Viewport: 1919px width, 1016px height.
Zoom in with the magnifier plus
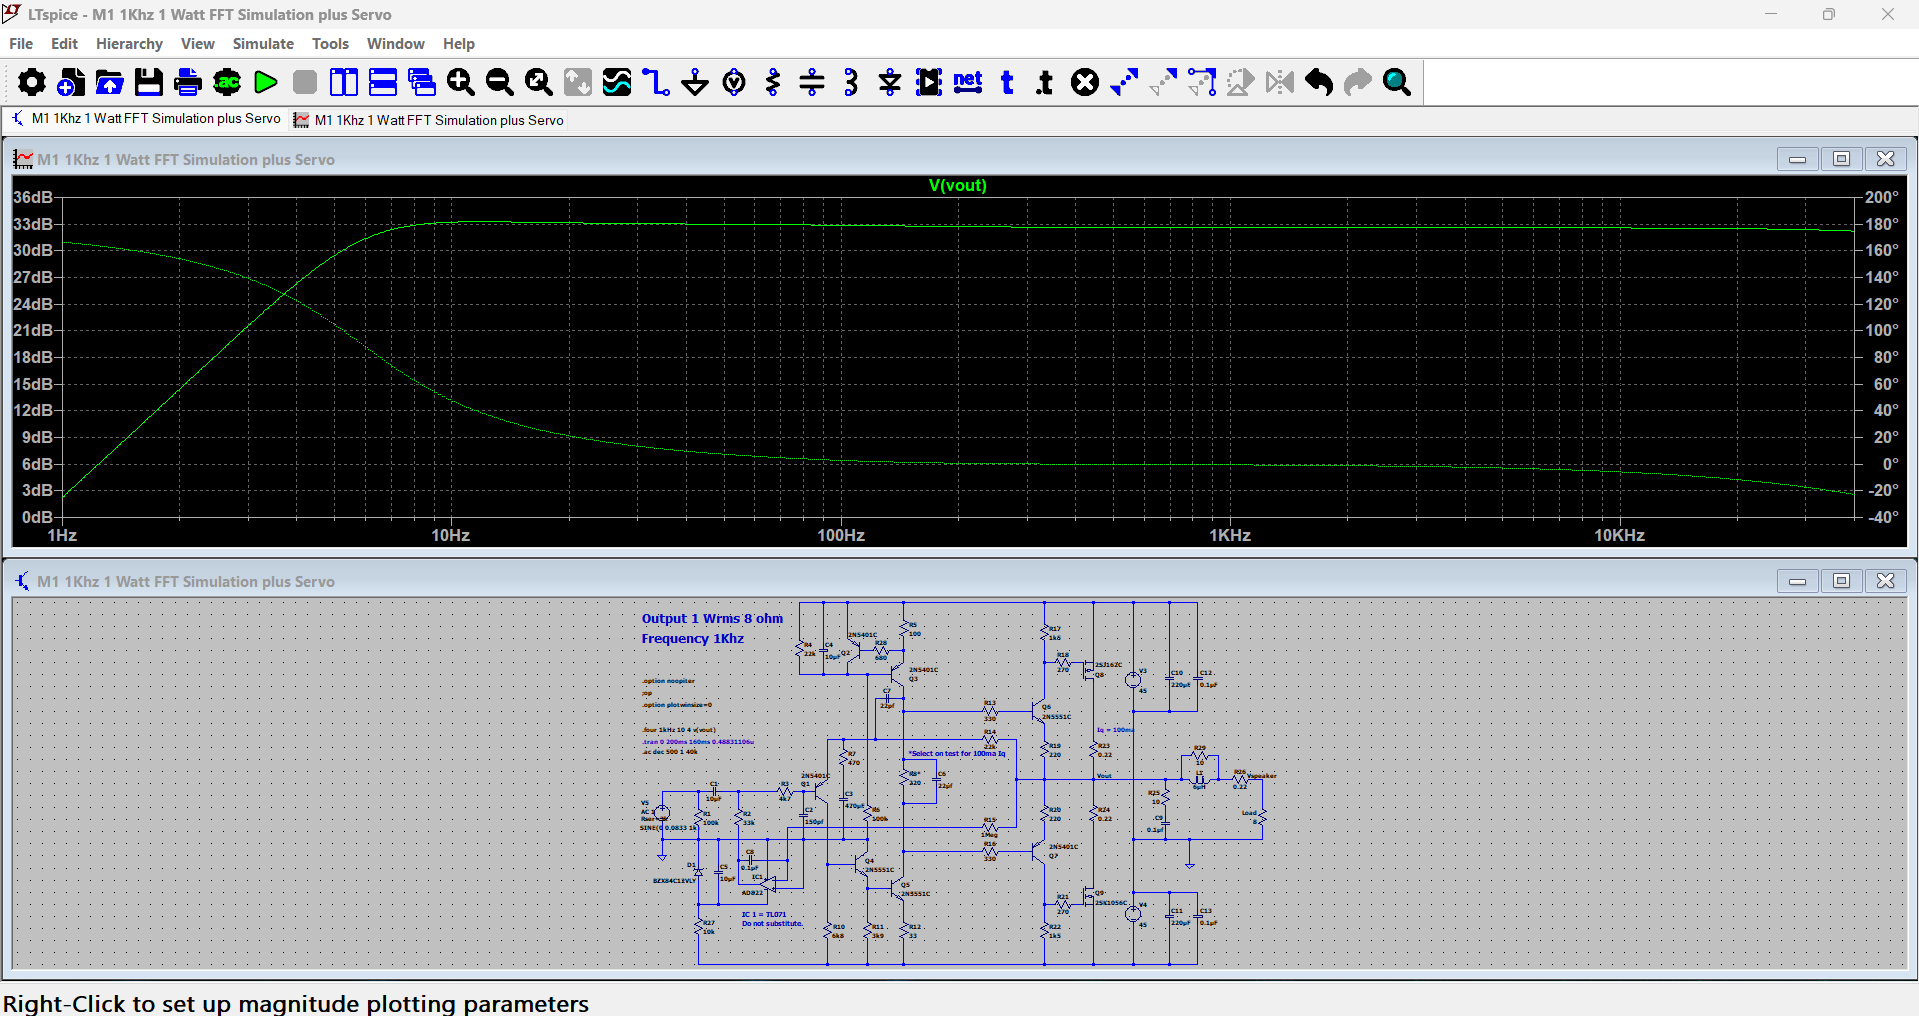(461, 82)
